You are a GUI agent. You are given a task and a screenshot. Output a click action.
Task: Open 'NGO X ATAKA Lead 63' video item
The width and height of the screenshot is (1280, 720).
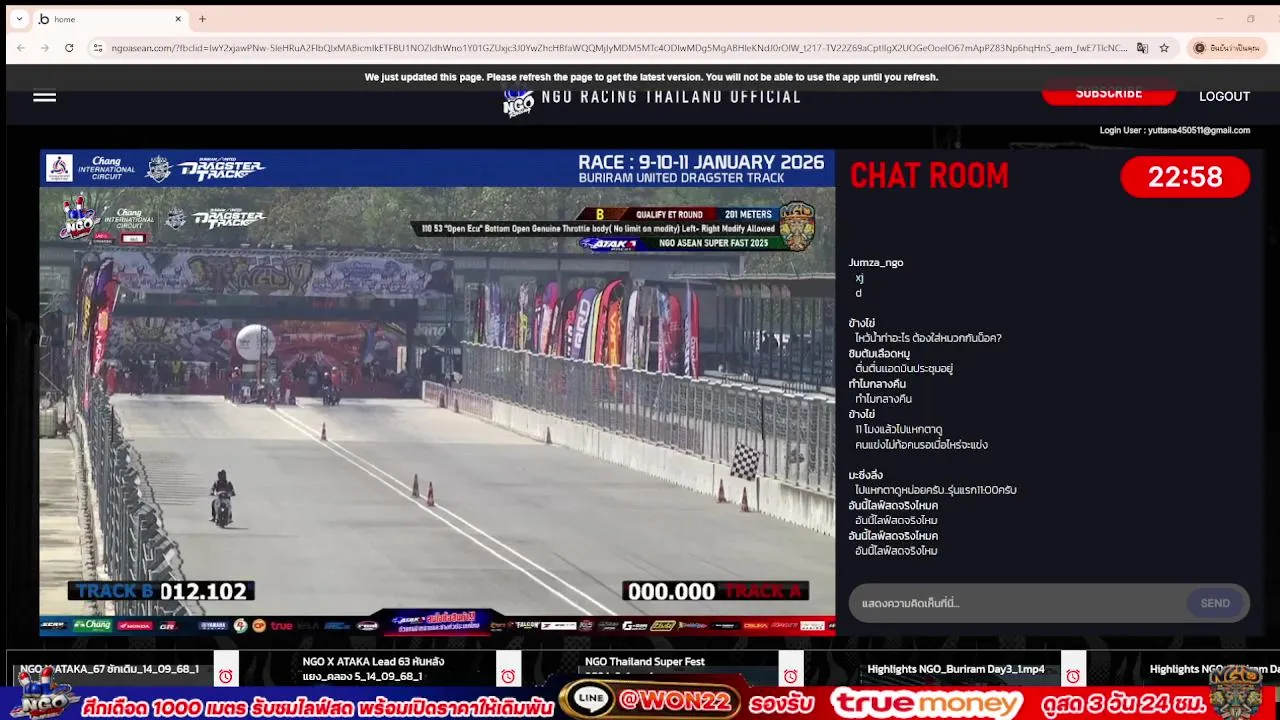coord(373,669)
